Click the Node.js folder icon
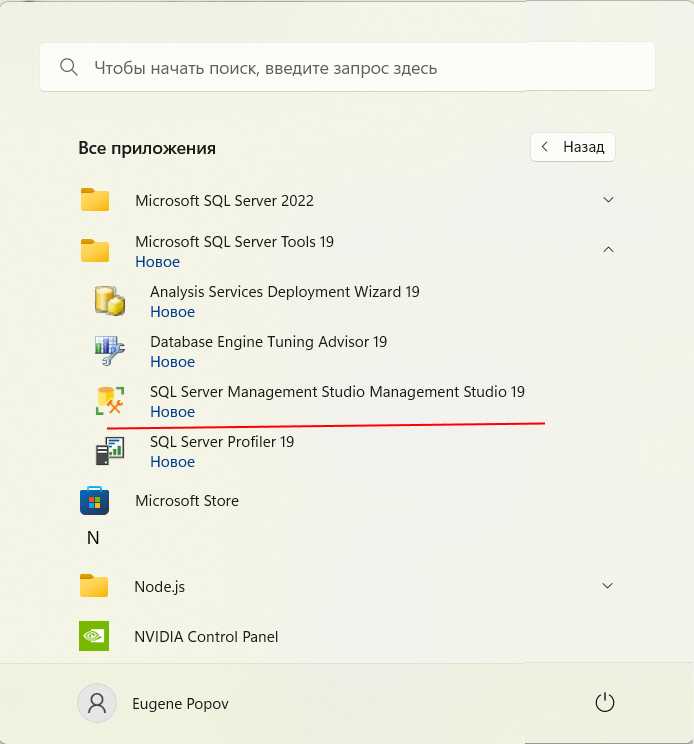Viewport: 694px width, 744px height. (x=94, y=586)
